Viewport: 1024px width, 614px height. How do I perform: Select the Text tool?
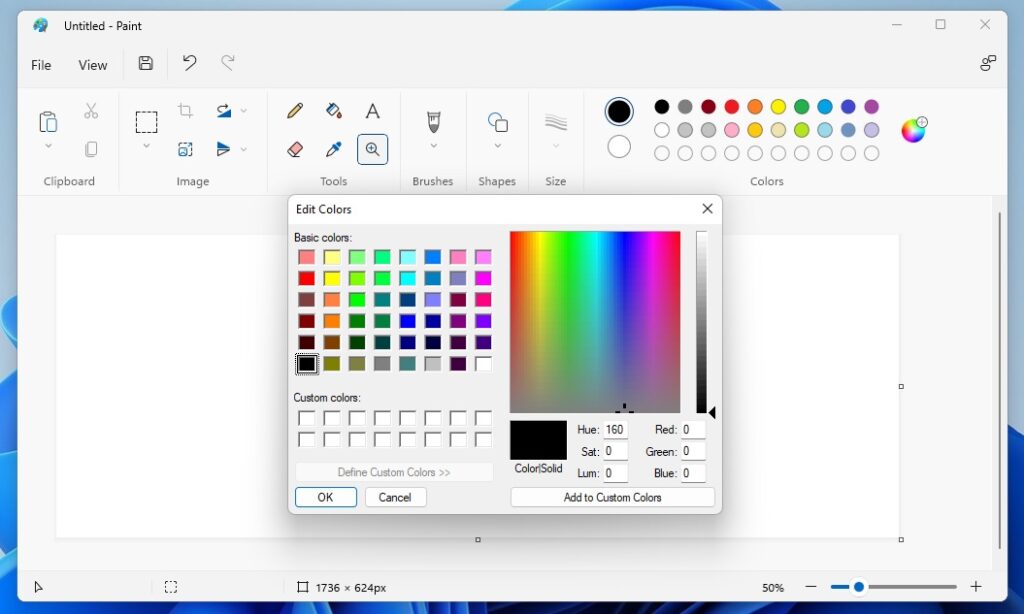(x=373, y=110)
